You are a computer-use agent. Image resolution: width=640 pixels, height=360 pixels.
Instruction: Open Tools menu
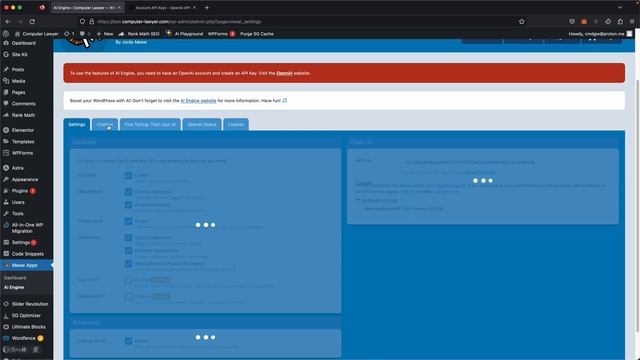[x=17, y=213]
